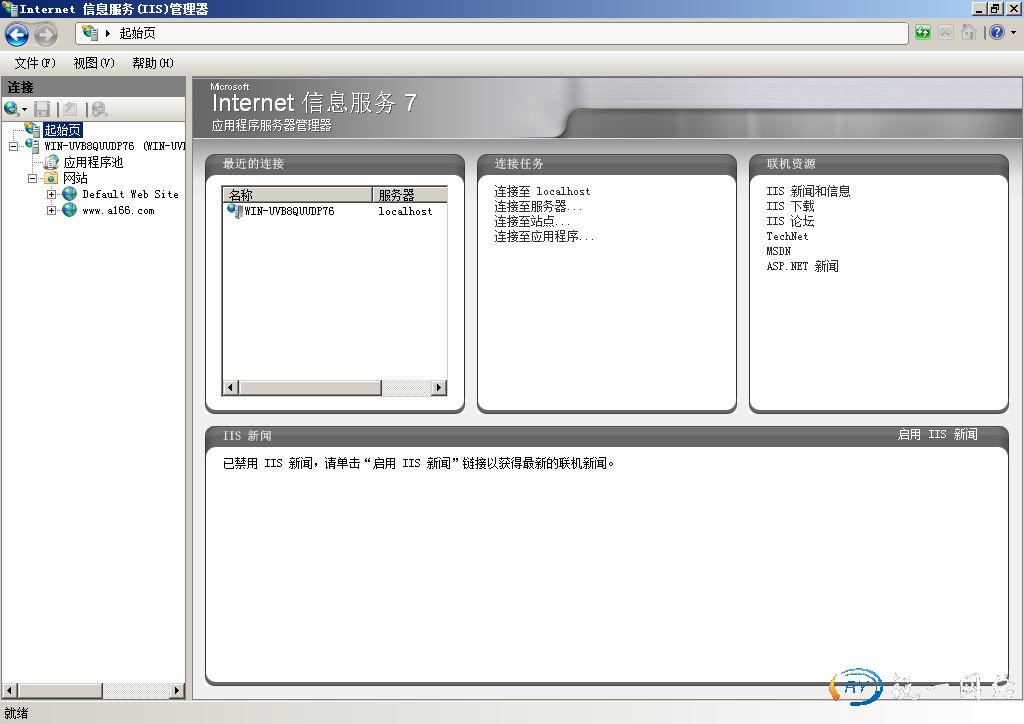Click 启用 IIS 新闻 link
The height and width of the screenshot is (724, 1024).
pyautogui.click(x=937, y=435)
